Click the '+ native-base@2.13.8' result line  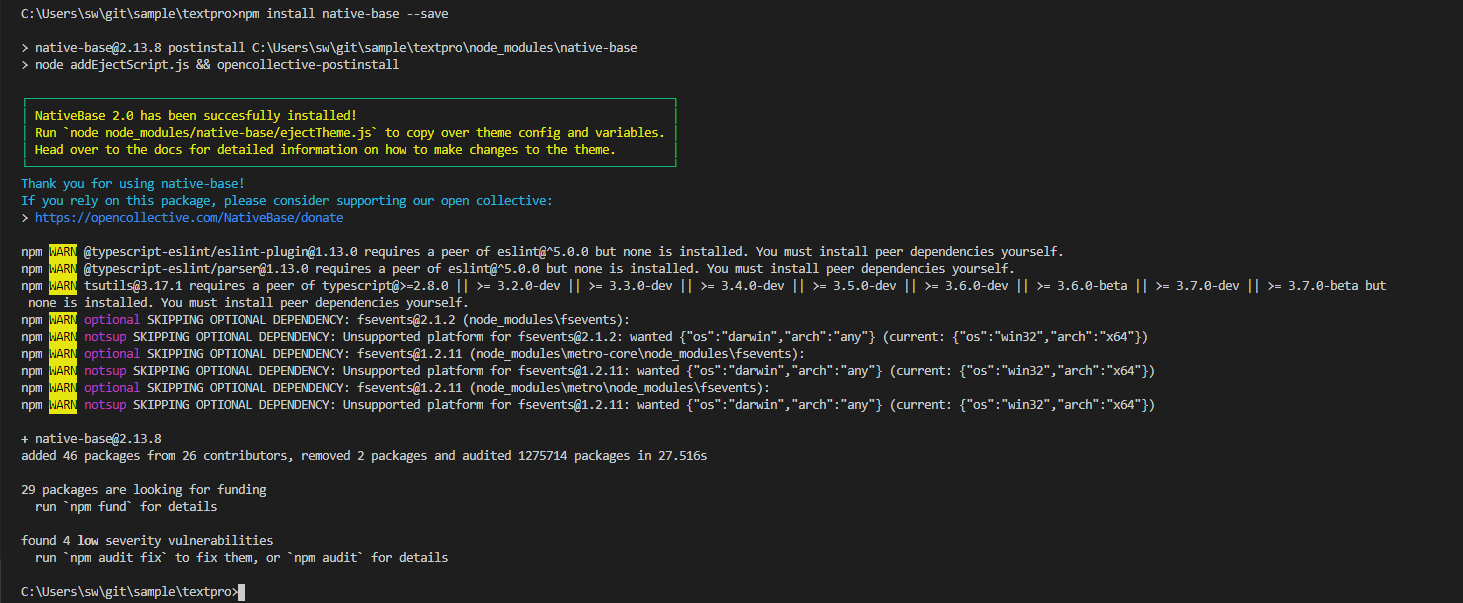[91, 439]
